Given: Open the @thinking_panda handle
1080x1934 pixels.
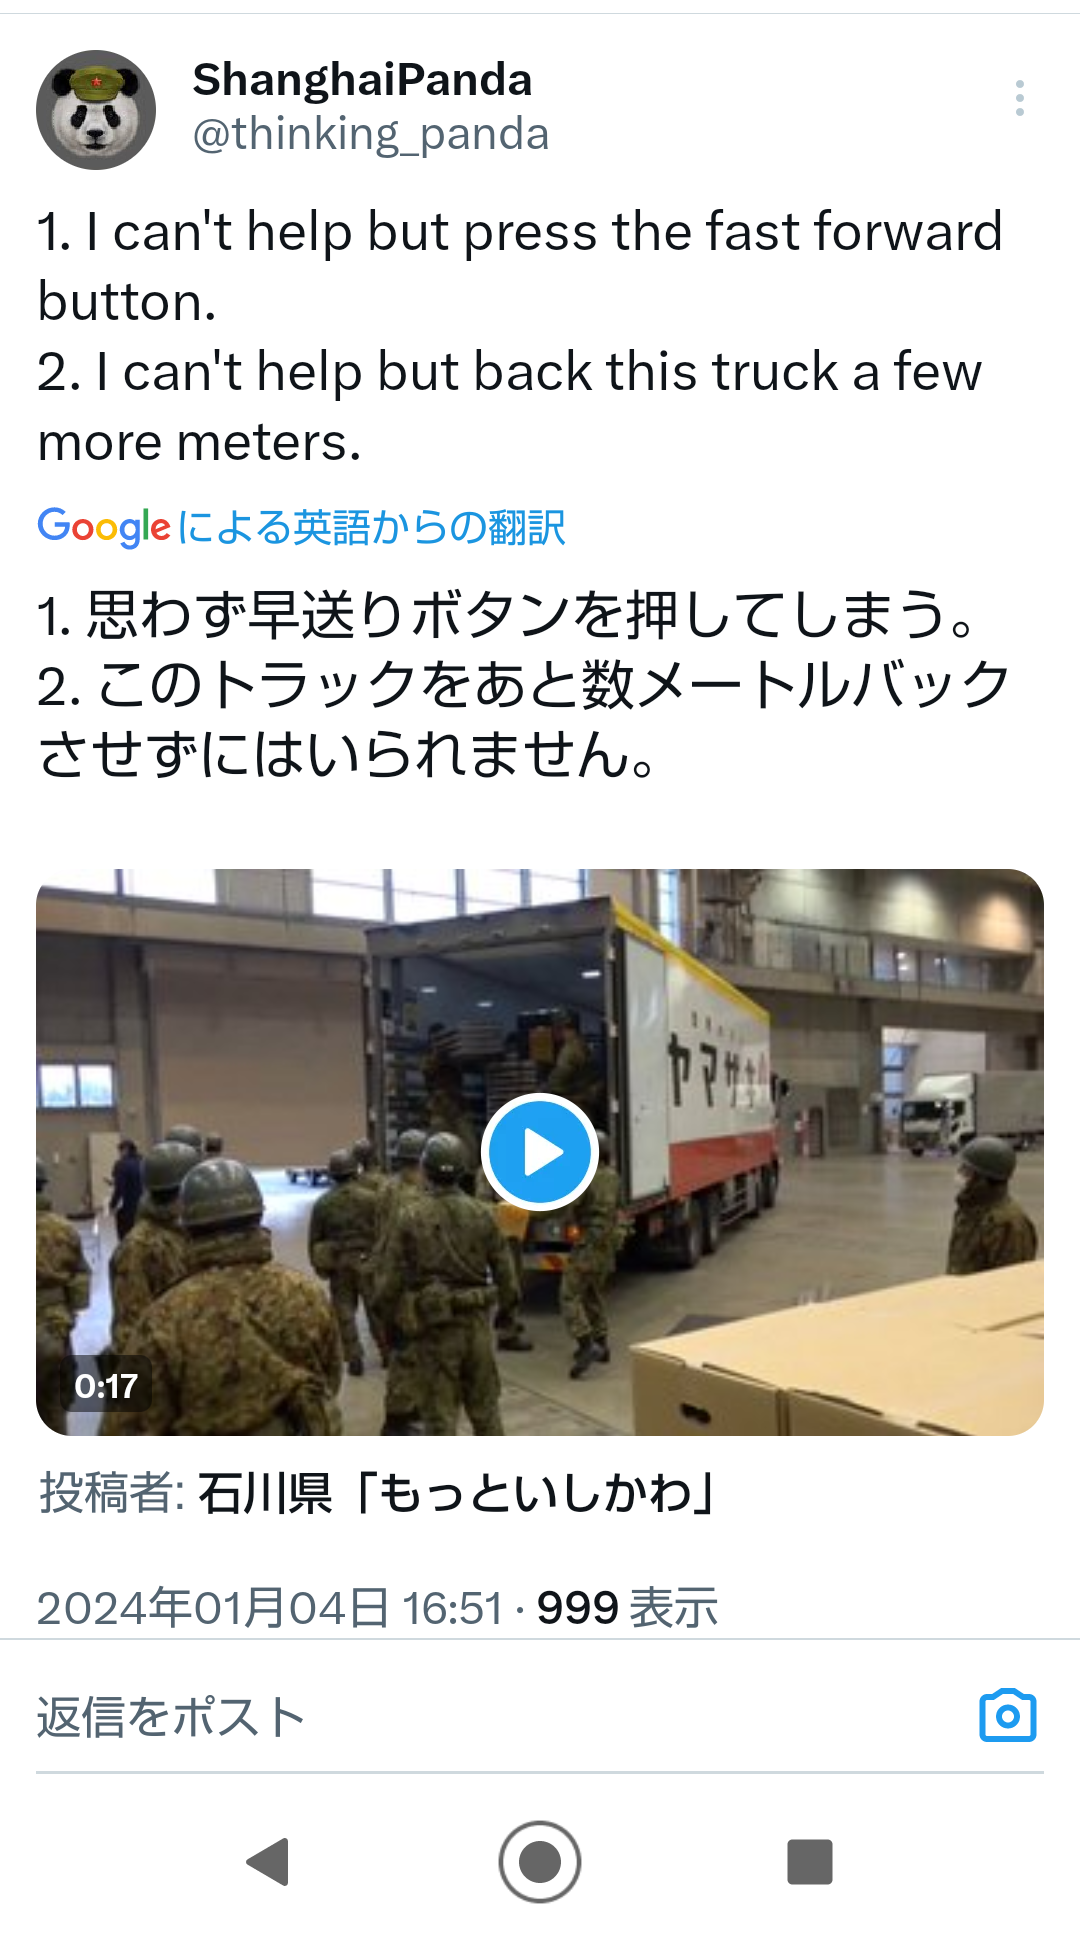Looking at the screenshot, I should pos(371,134).
